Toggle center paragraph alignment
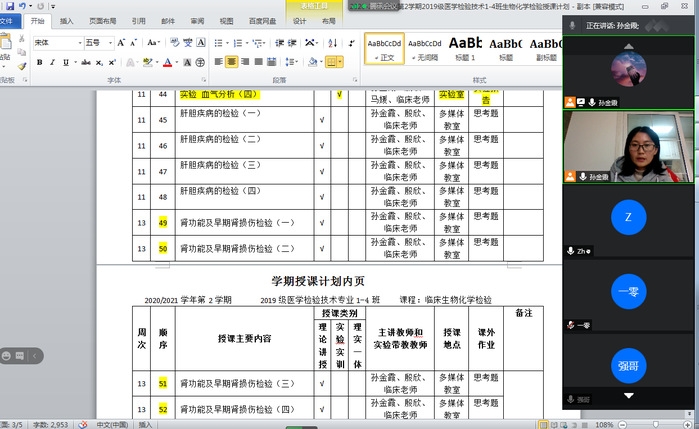 (x=232, y=62)
